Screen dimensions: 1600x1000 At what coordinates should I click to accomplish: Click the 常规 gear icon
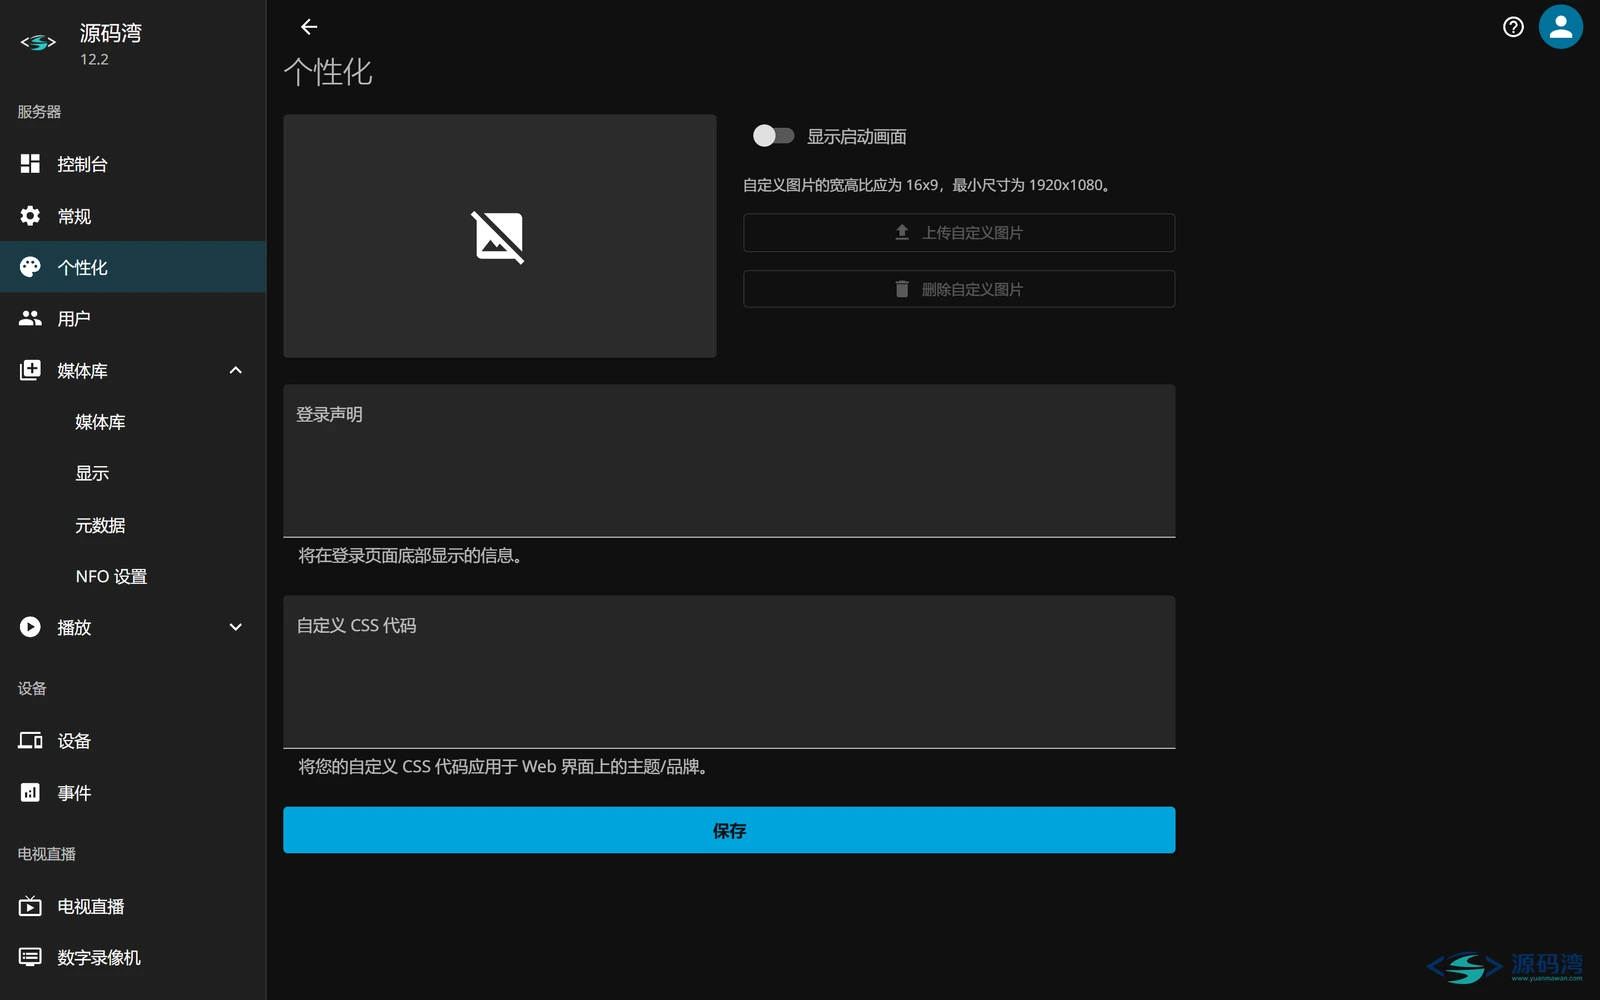pyautogui.click(x=30, y=215)
